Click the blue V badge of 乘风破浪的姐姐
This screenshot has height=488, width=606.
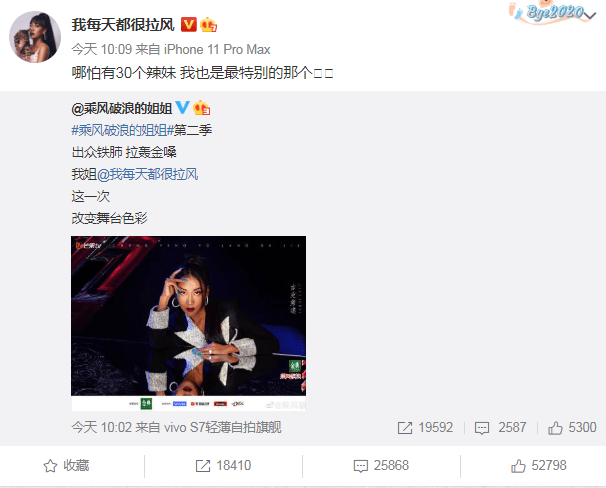pos(182,107)
